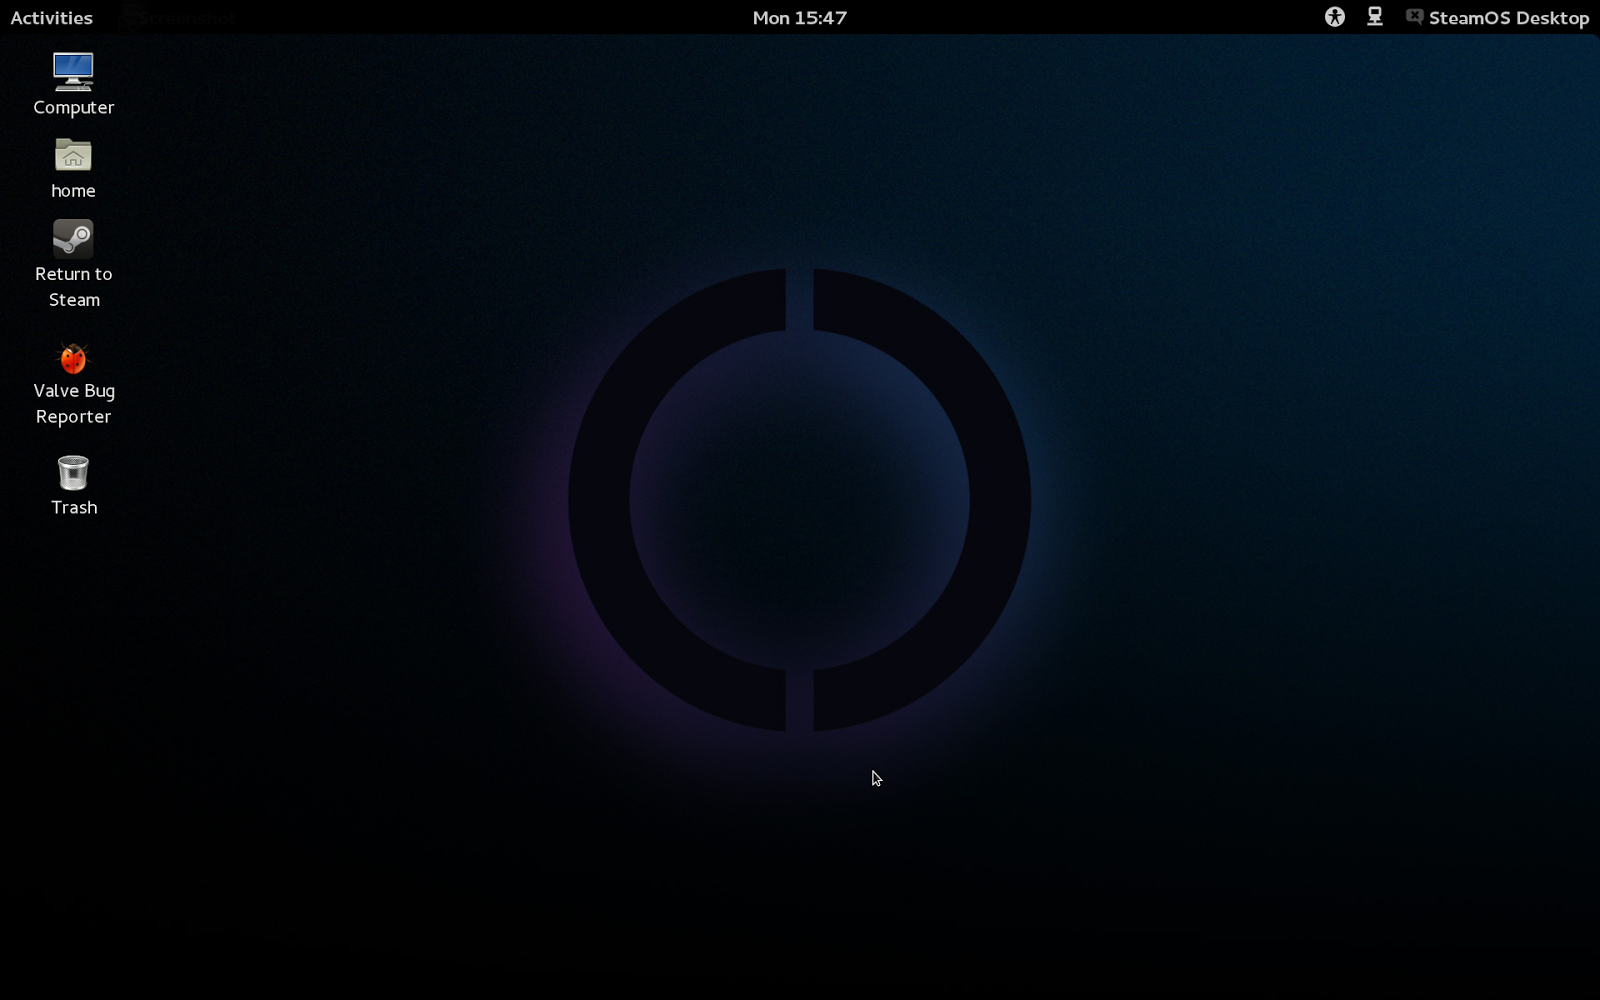Open the Trash
Image resolution: width=1600 pixels, height=1000 pixels.
[72, 474]
